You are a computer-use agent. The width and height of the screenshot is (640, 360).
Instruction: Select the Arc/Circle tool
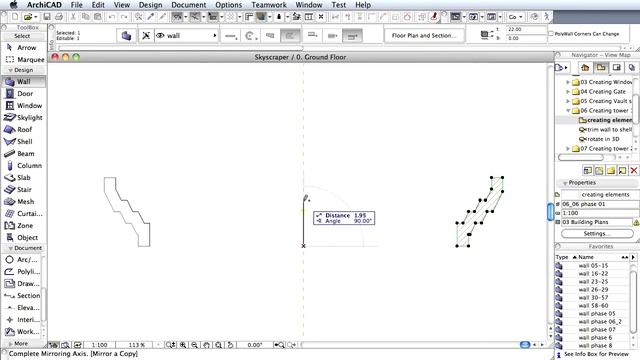tap(22, 260)
